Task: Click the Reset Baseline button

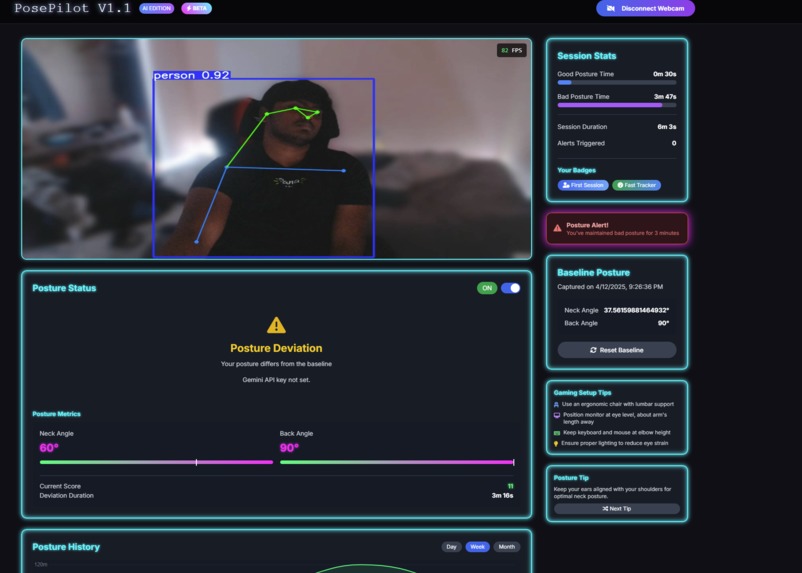Action: pyautogui.click(x=617, y=350)
